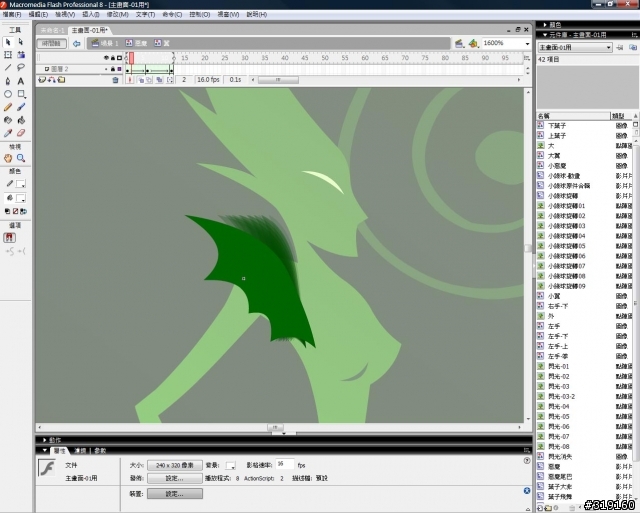Select the Text tool

click(x=21, y=81)
